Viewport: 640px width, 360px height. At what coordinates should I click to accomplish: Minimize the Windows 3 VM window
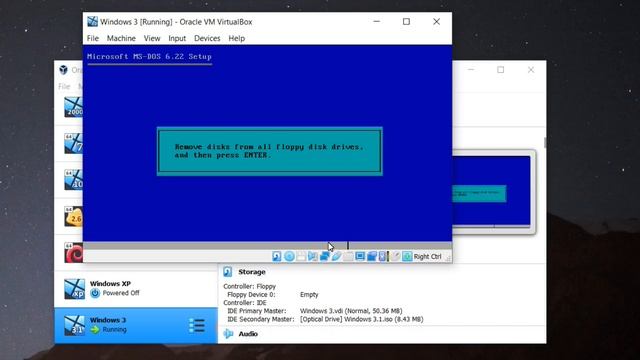click(x=377, y=22)
